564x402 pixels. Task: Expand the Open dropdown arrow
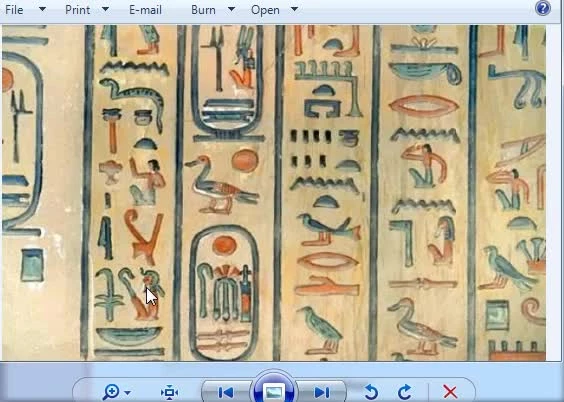pos(294,9)
